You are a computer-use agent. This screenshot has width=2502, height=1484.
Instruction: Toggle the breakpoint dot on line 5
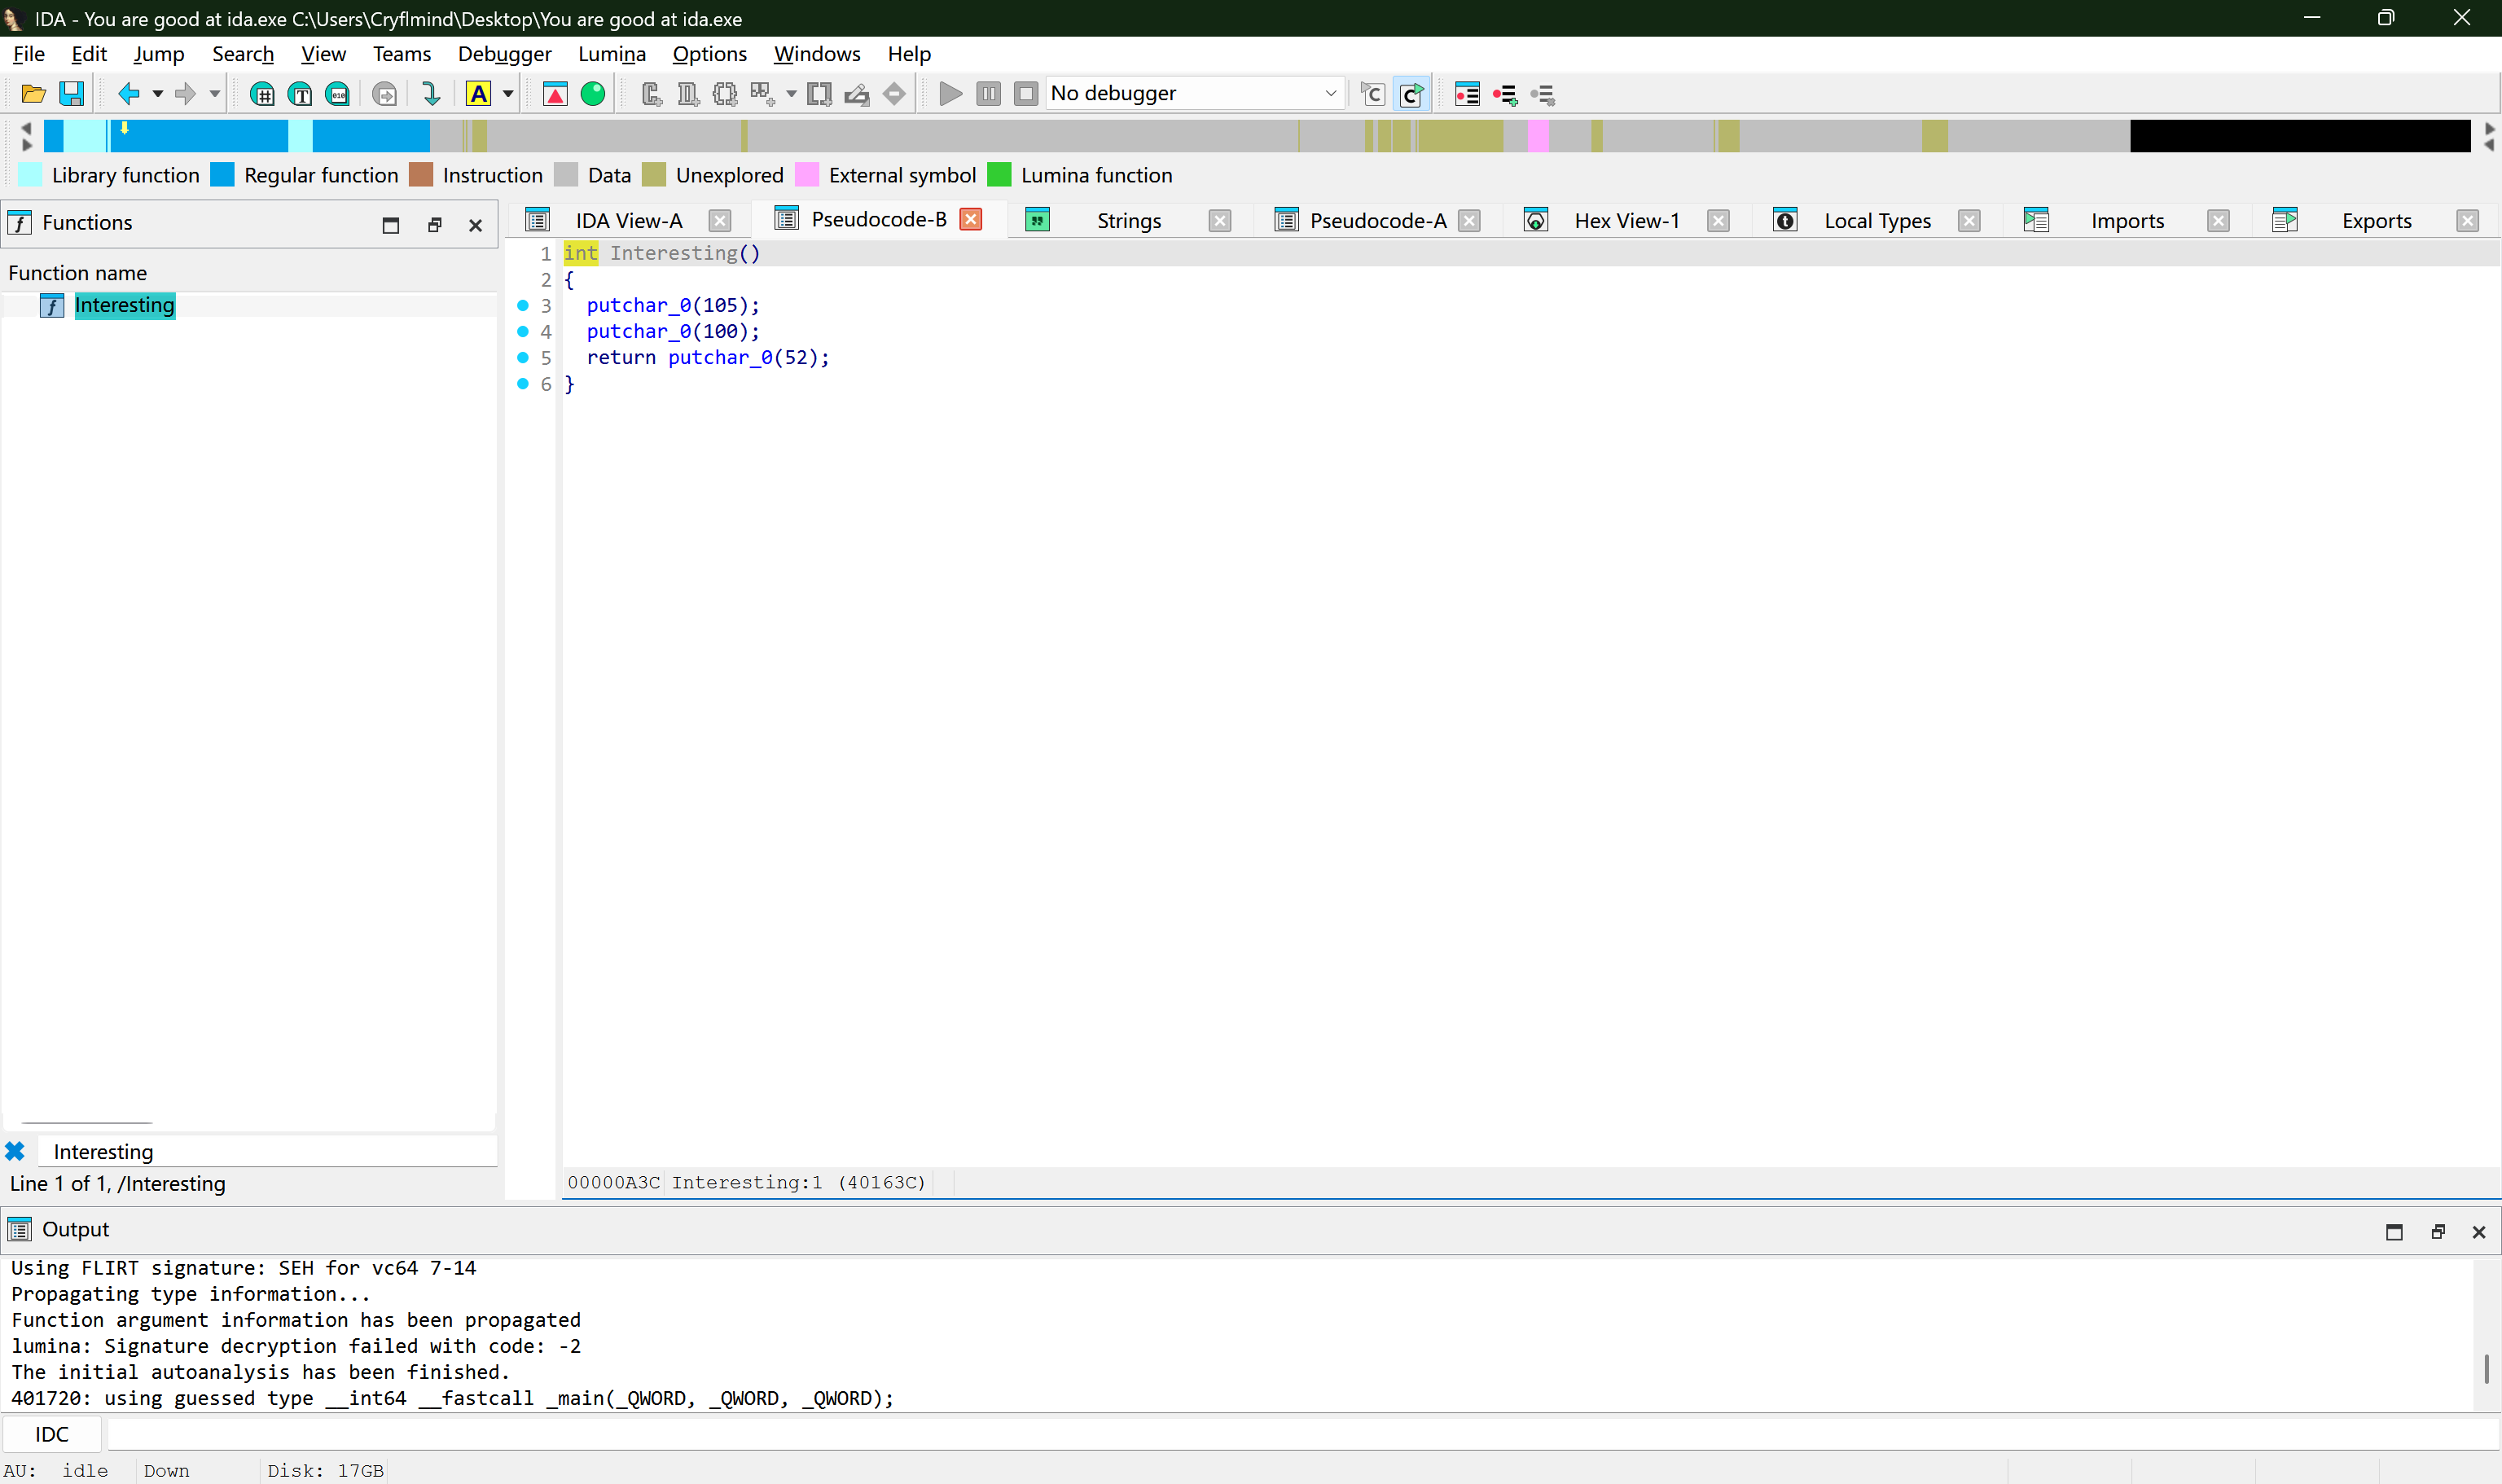pos(523,358)
